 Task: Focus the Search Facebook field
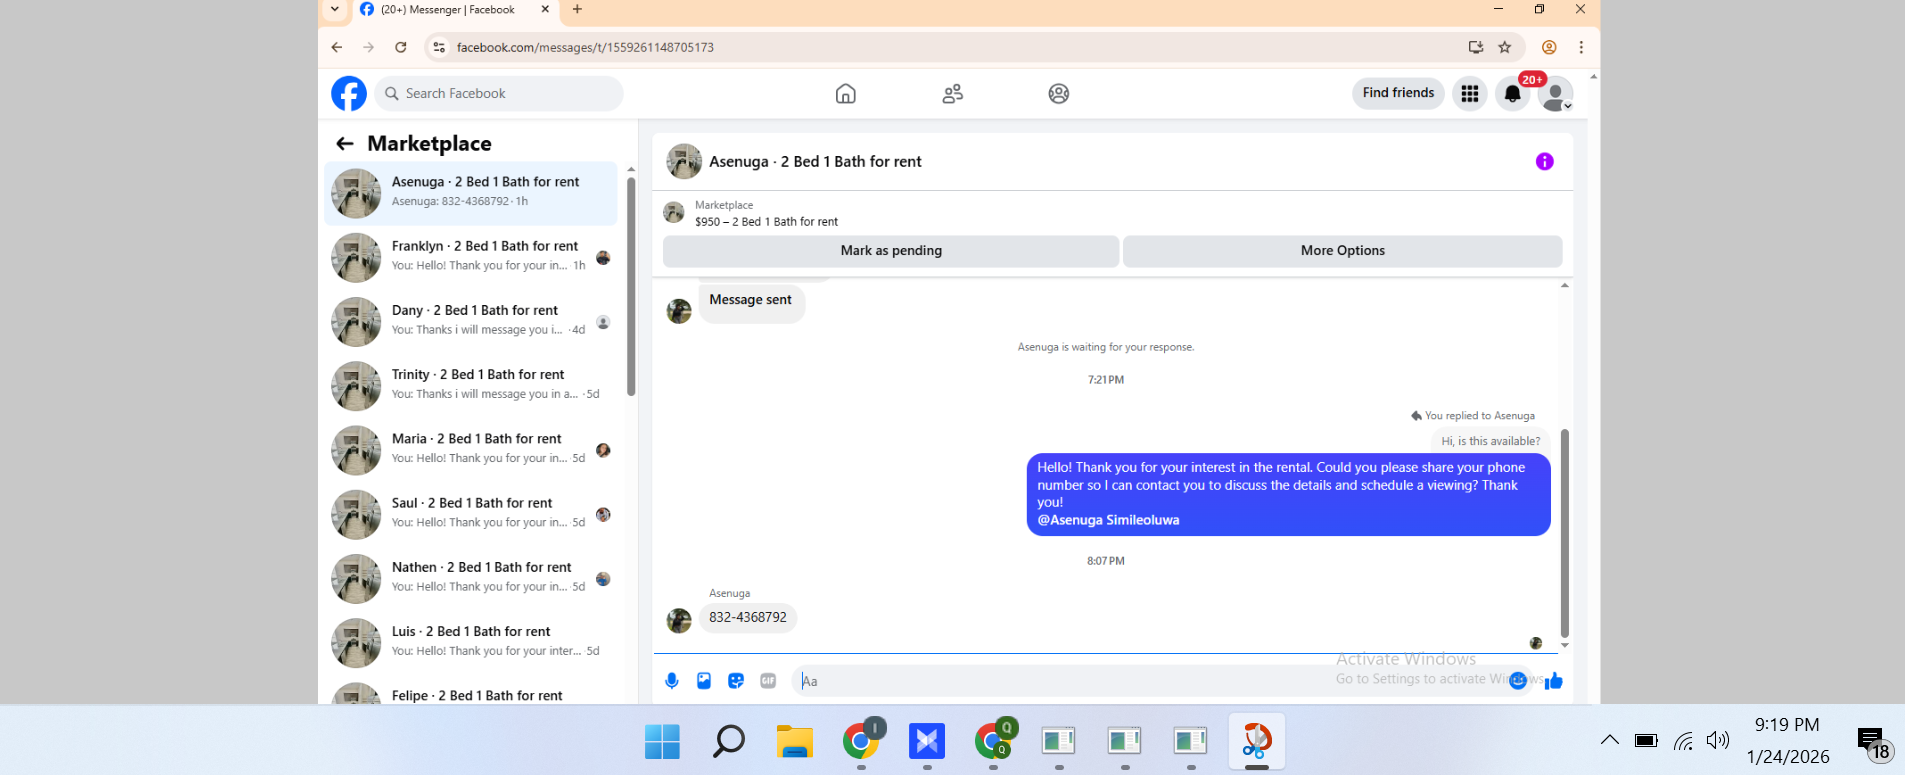click(499, 93)
